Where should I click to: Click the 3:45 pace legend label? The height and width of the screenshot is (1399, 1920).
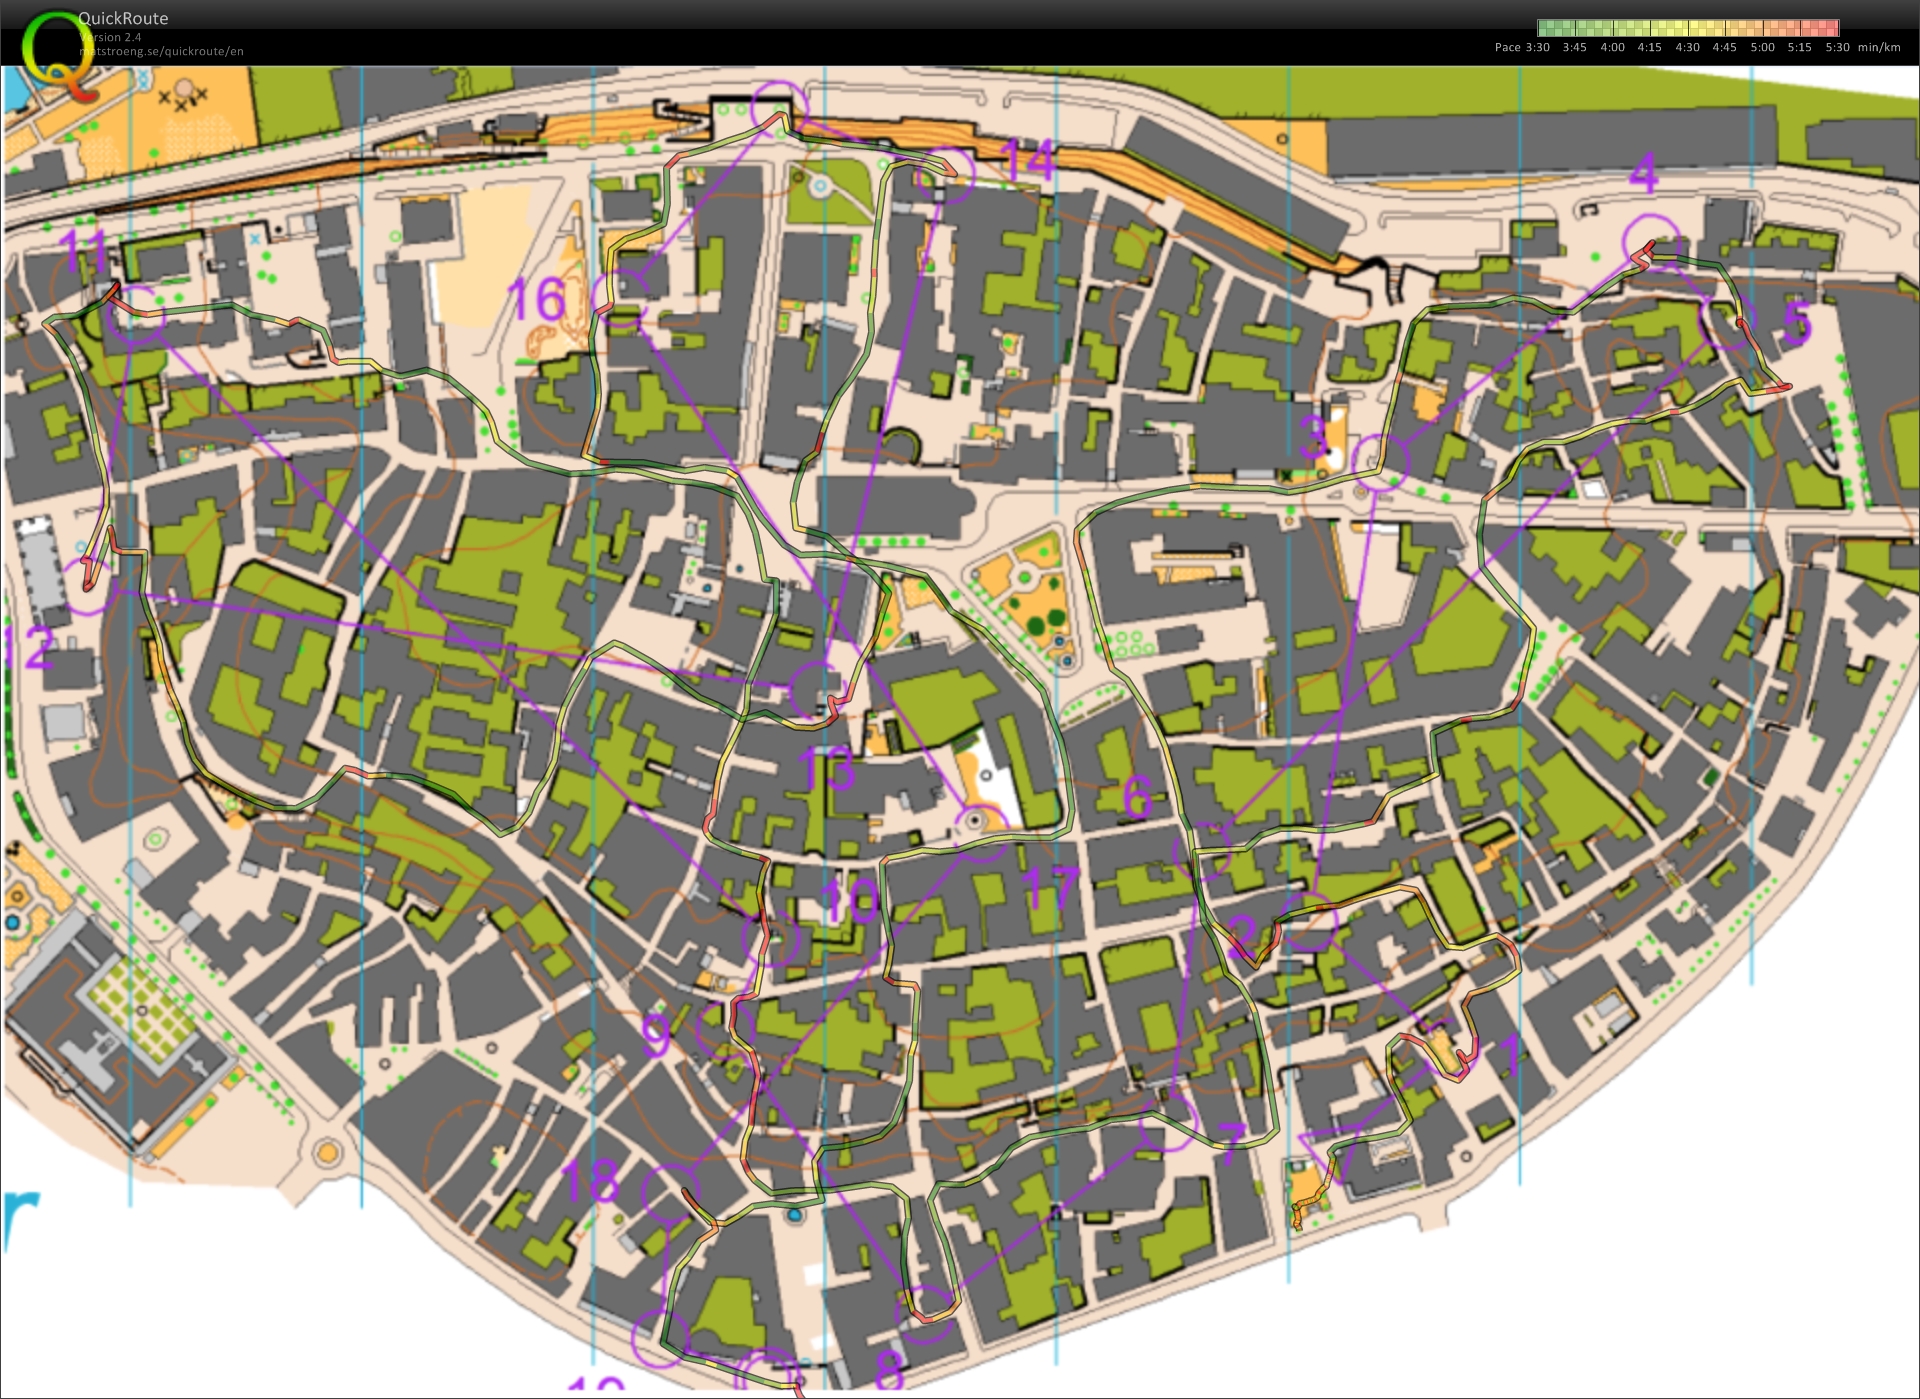point(1575,47)
